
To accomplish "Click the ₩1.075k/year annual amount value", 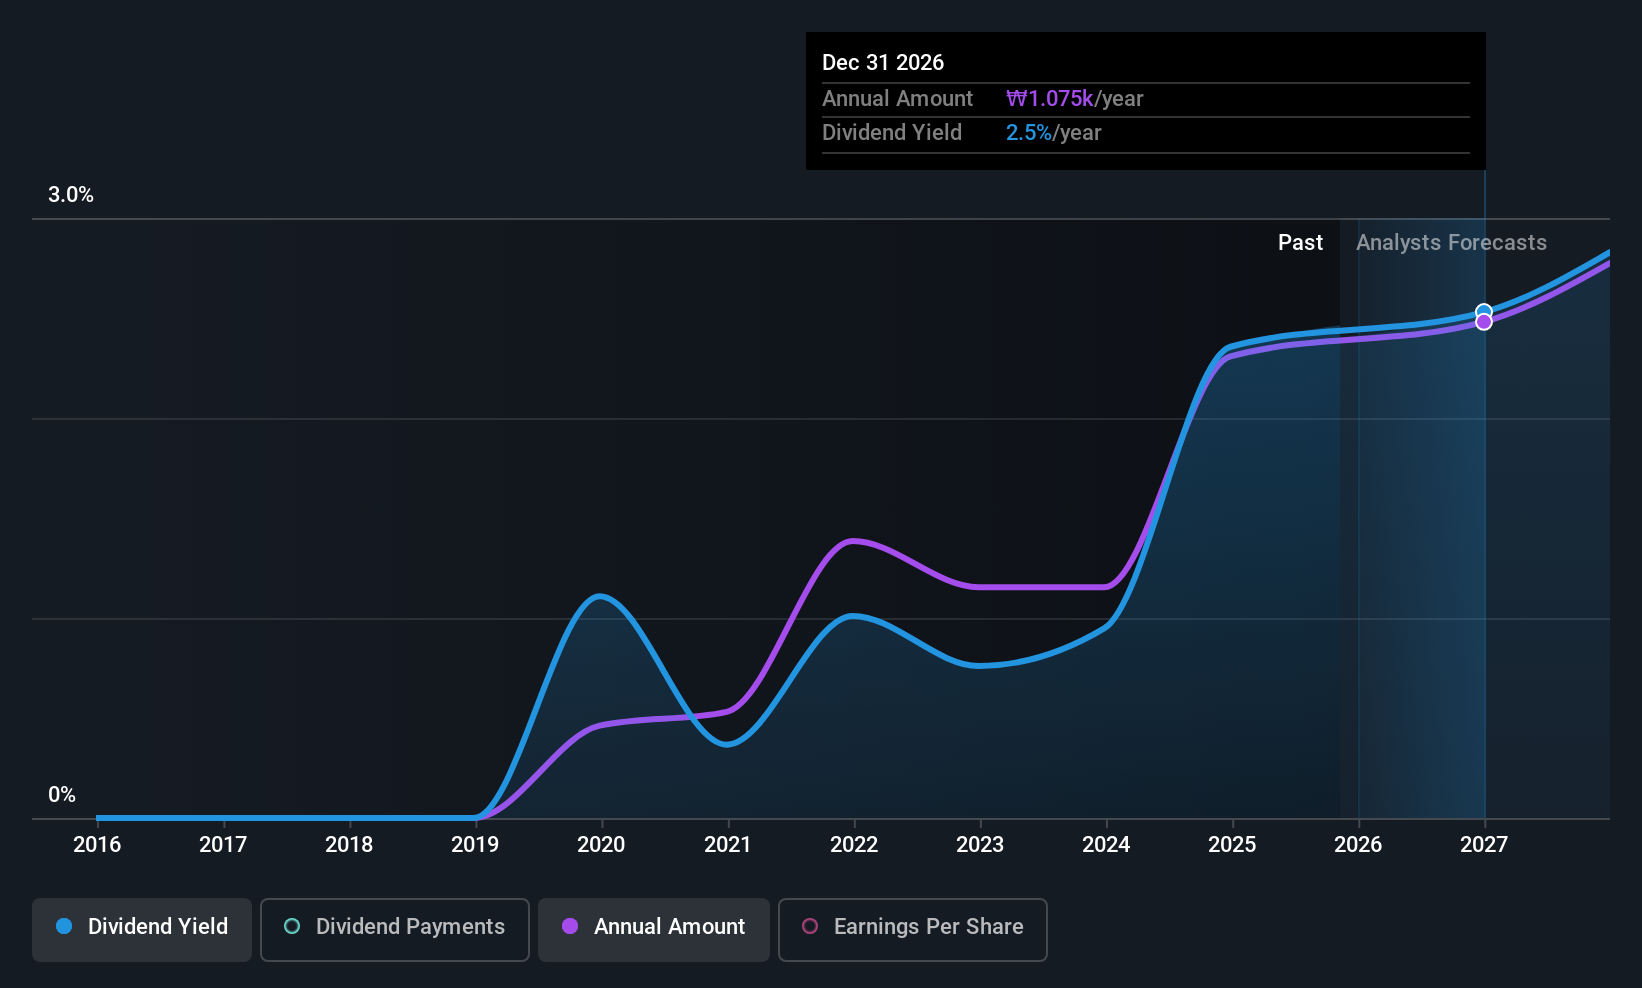I will pos(1074,99).
